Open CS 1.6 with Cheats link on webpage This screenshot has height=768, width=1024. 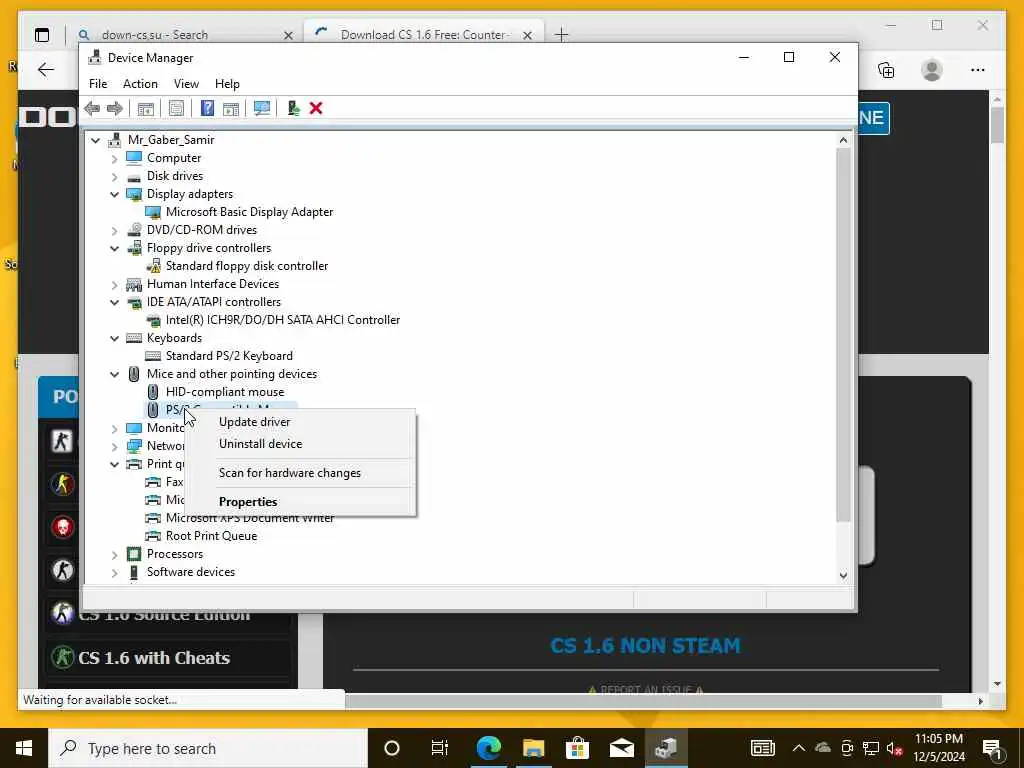154,658
